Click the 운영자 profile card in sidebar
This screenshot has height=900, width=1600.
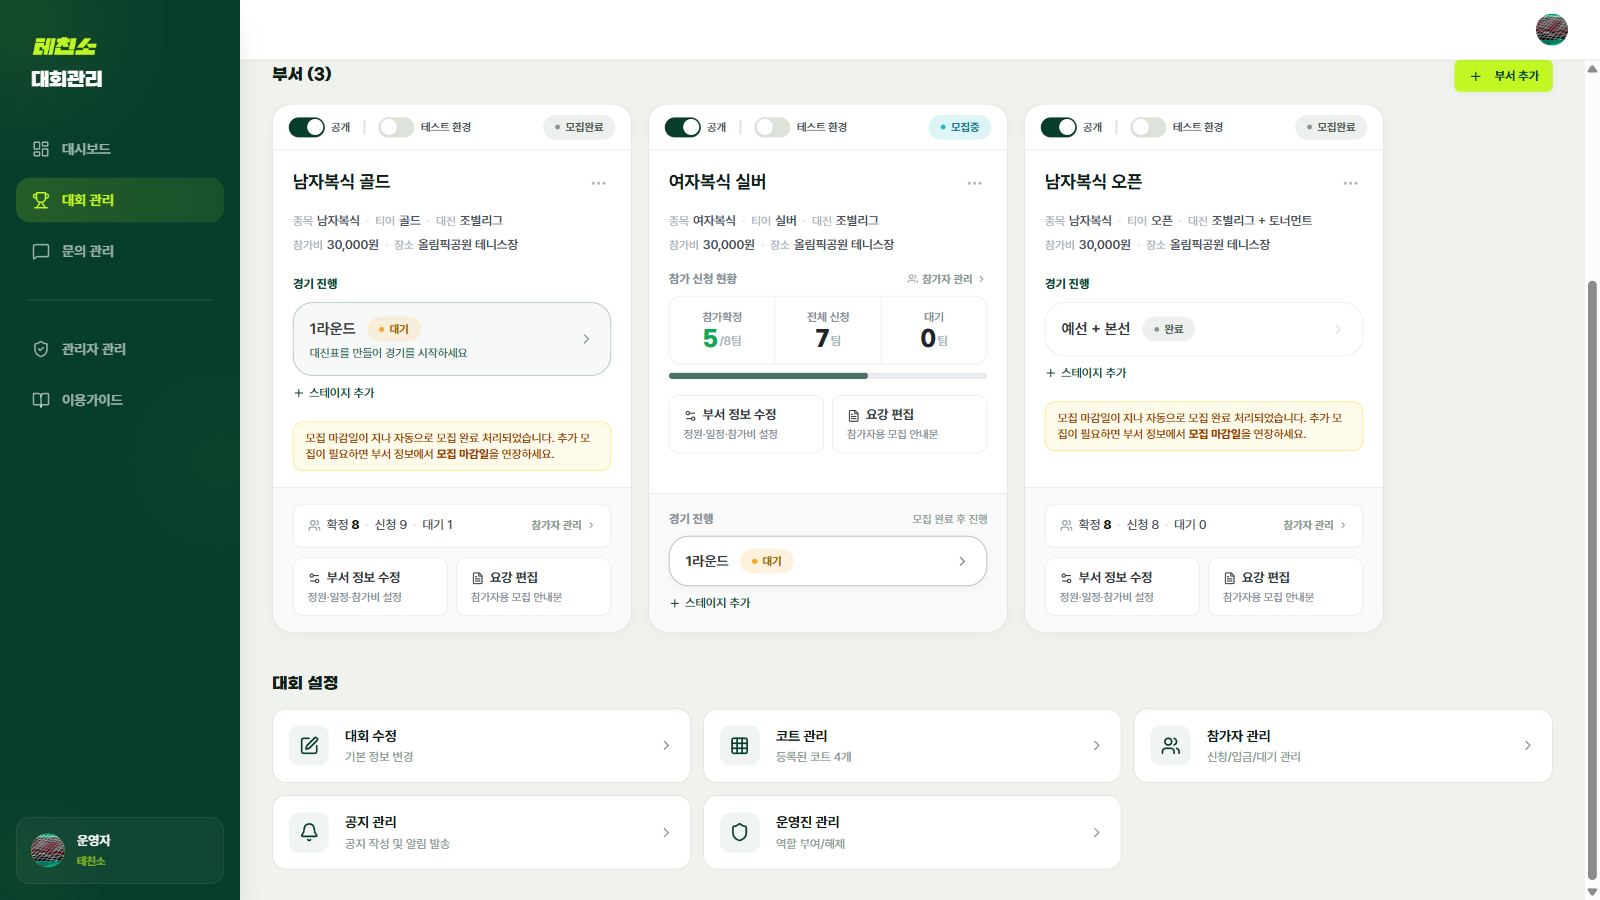point(120,850)
